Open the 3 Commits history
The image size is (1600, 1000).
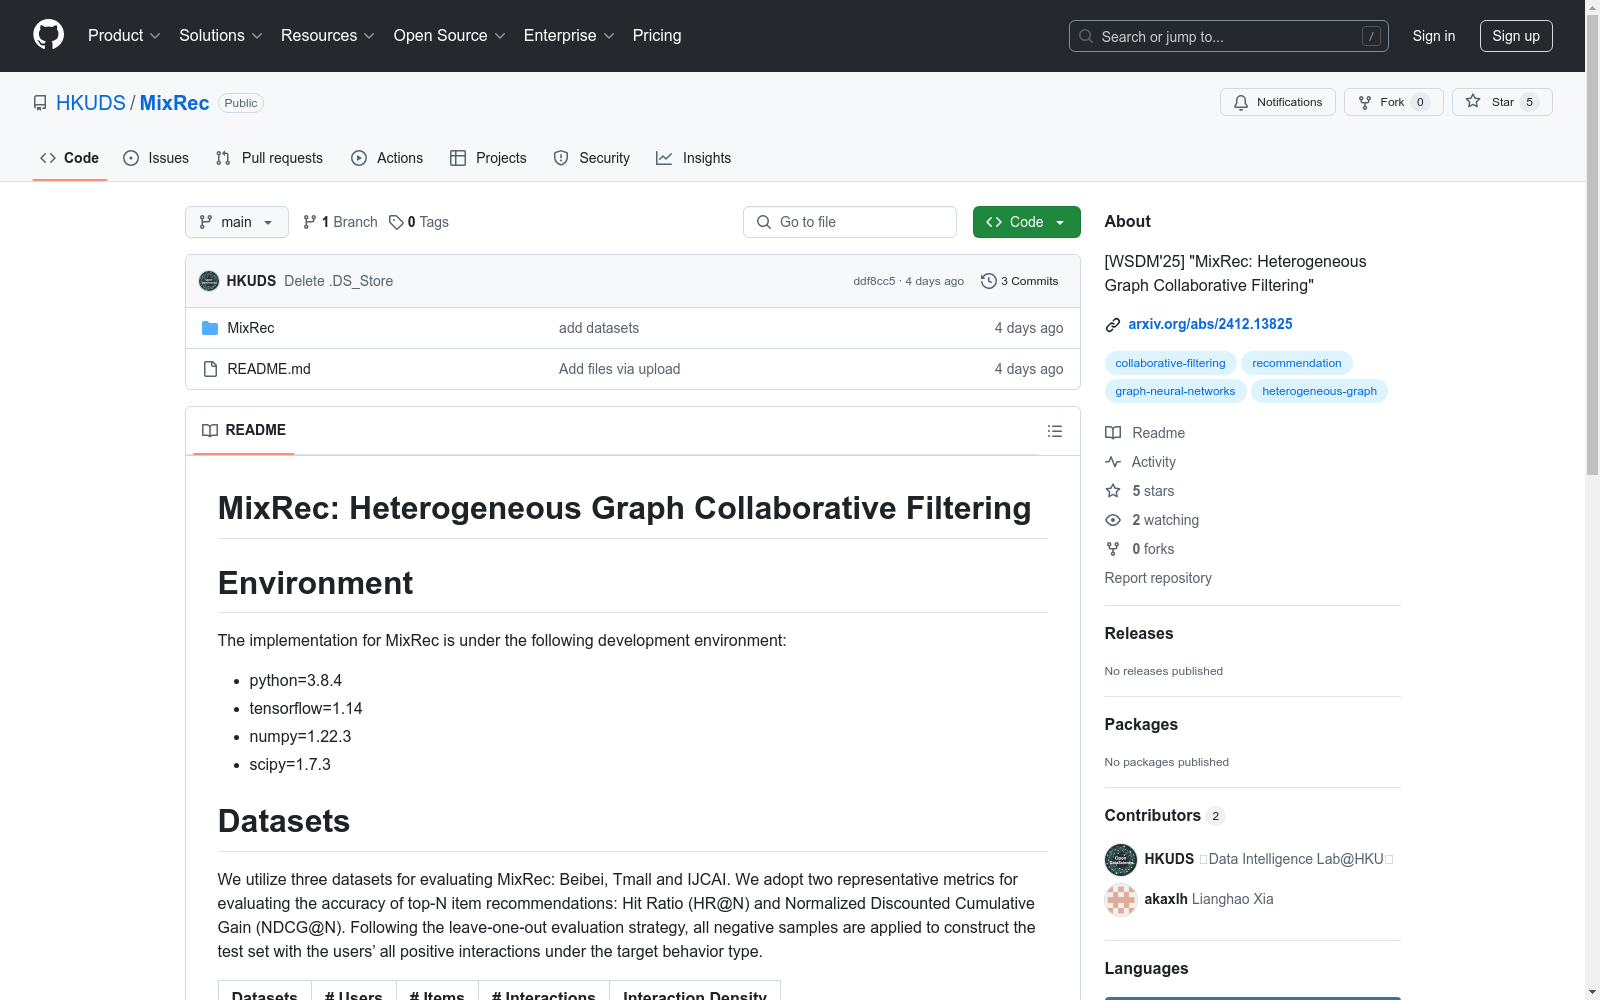pyautogui.click(x=1020, y=281)
